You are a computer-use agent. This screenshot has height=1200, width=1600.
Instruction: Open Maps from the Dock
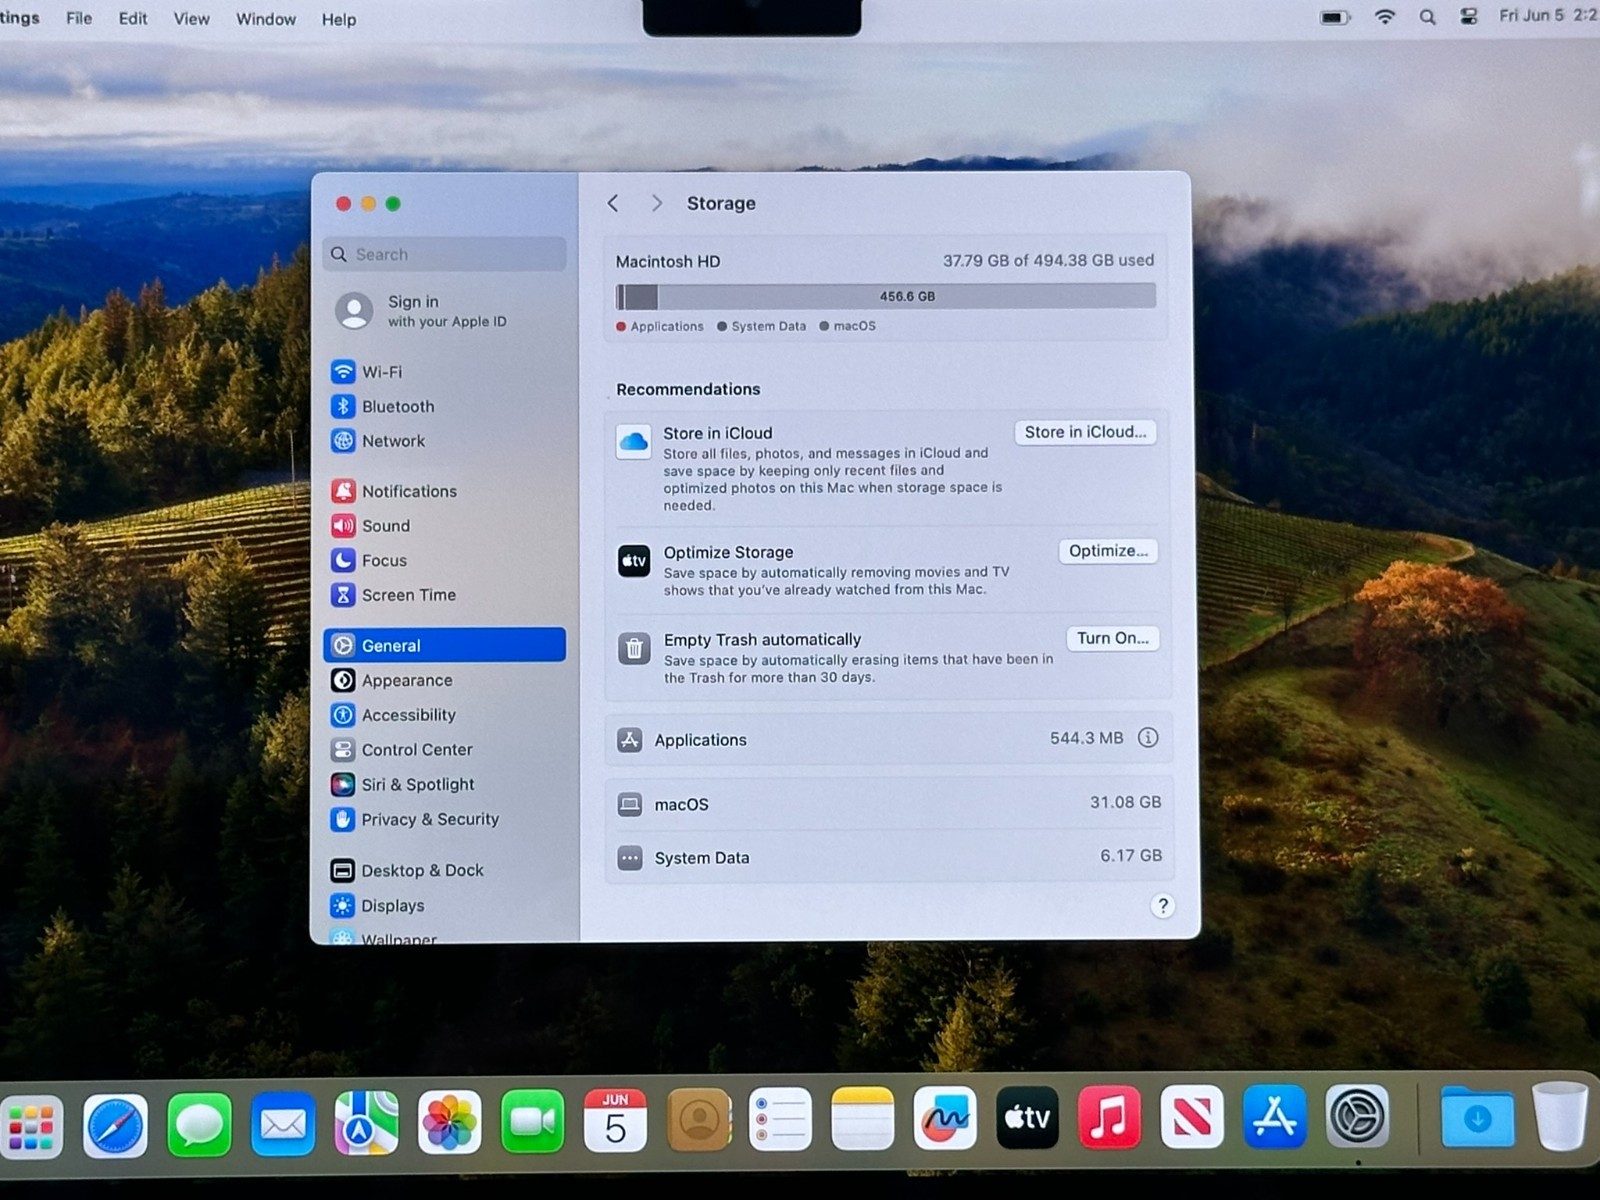pyautogui.click(x=366, y=1123)
